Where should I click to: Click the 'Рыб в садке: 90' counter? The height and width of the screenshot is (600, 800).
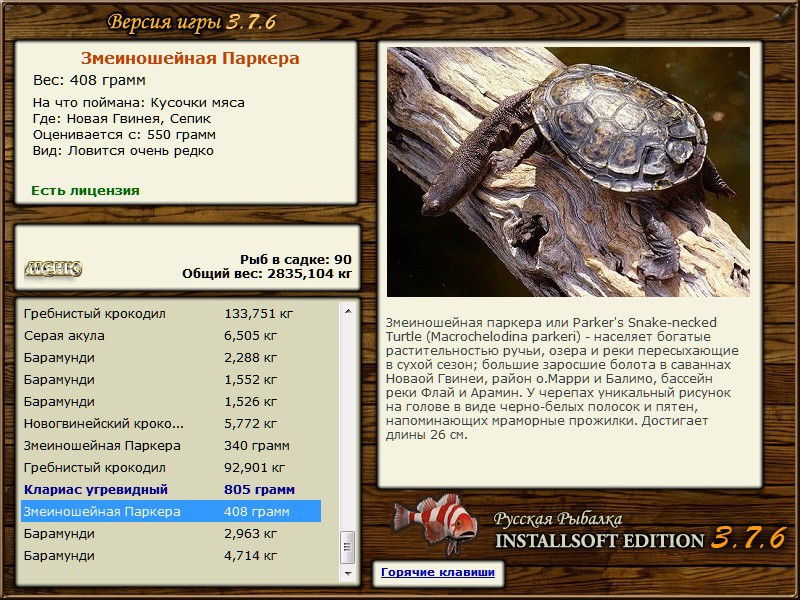tap(296, 259)
